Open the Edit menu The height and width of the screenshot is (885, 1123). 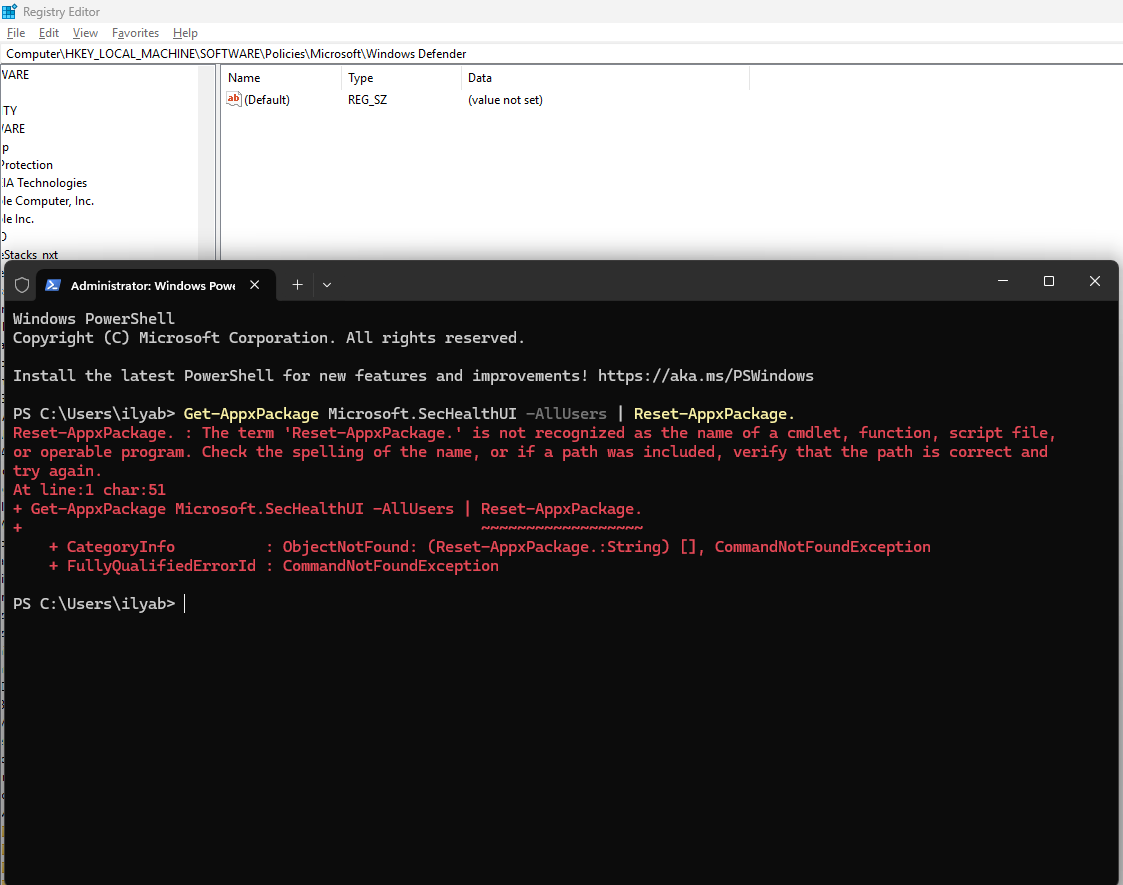pos(48,33)
